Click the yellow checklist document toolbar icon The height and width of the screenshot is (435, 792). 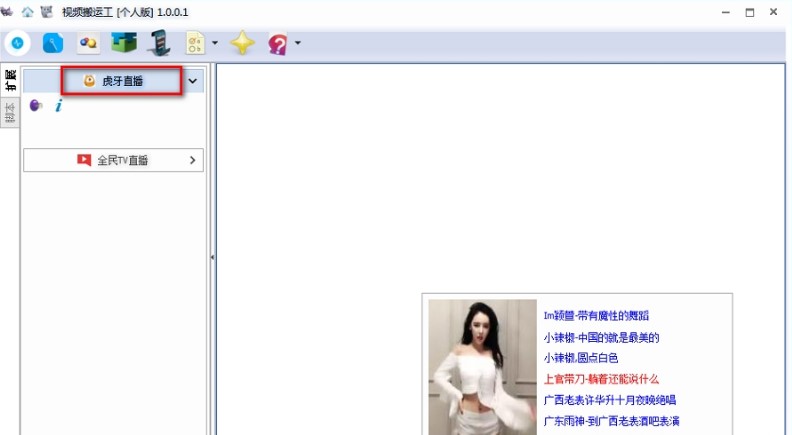[195, 43]
